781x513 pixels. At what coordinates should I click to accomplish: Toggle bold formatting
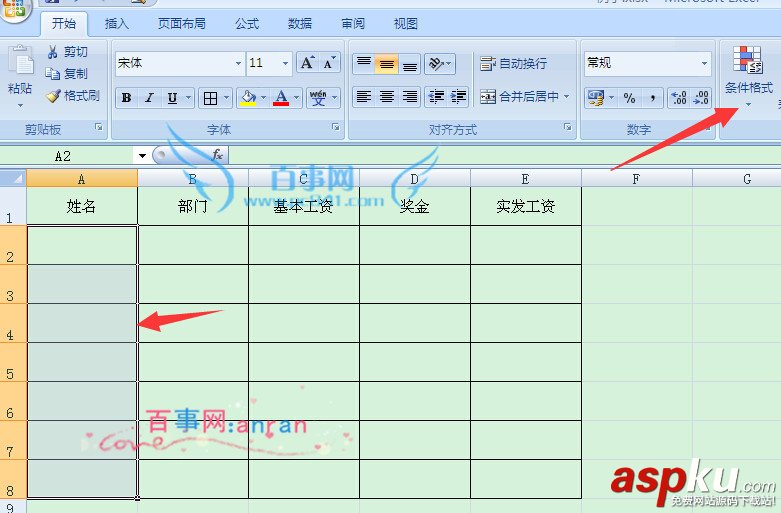point(127,98)
